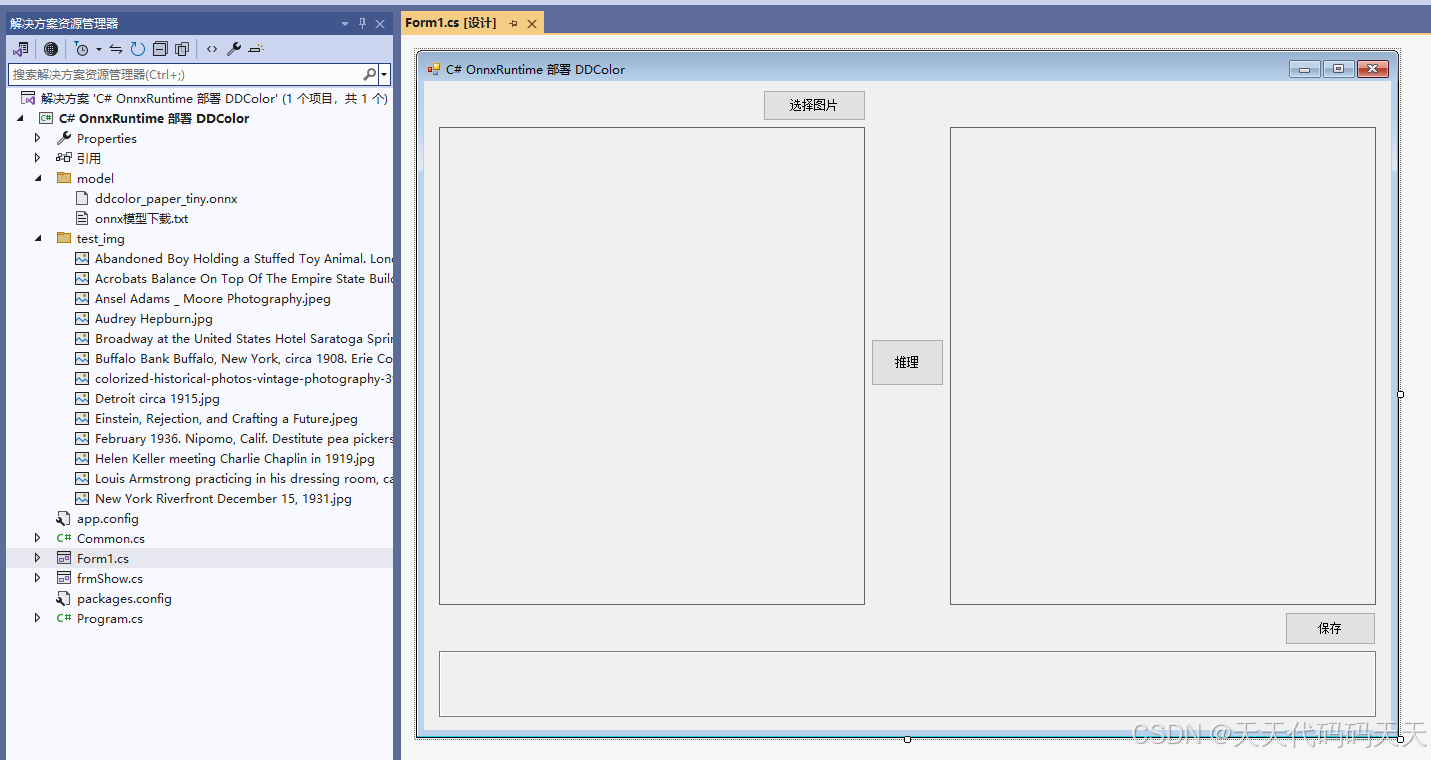The width and height of the screenshot is (1431, 760).
Task: Open Properties via the wrench icon
Action: coord(234,49)
